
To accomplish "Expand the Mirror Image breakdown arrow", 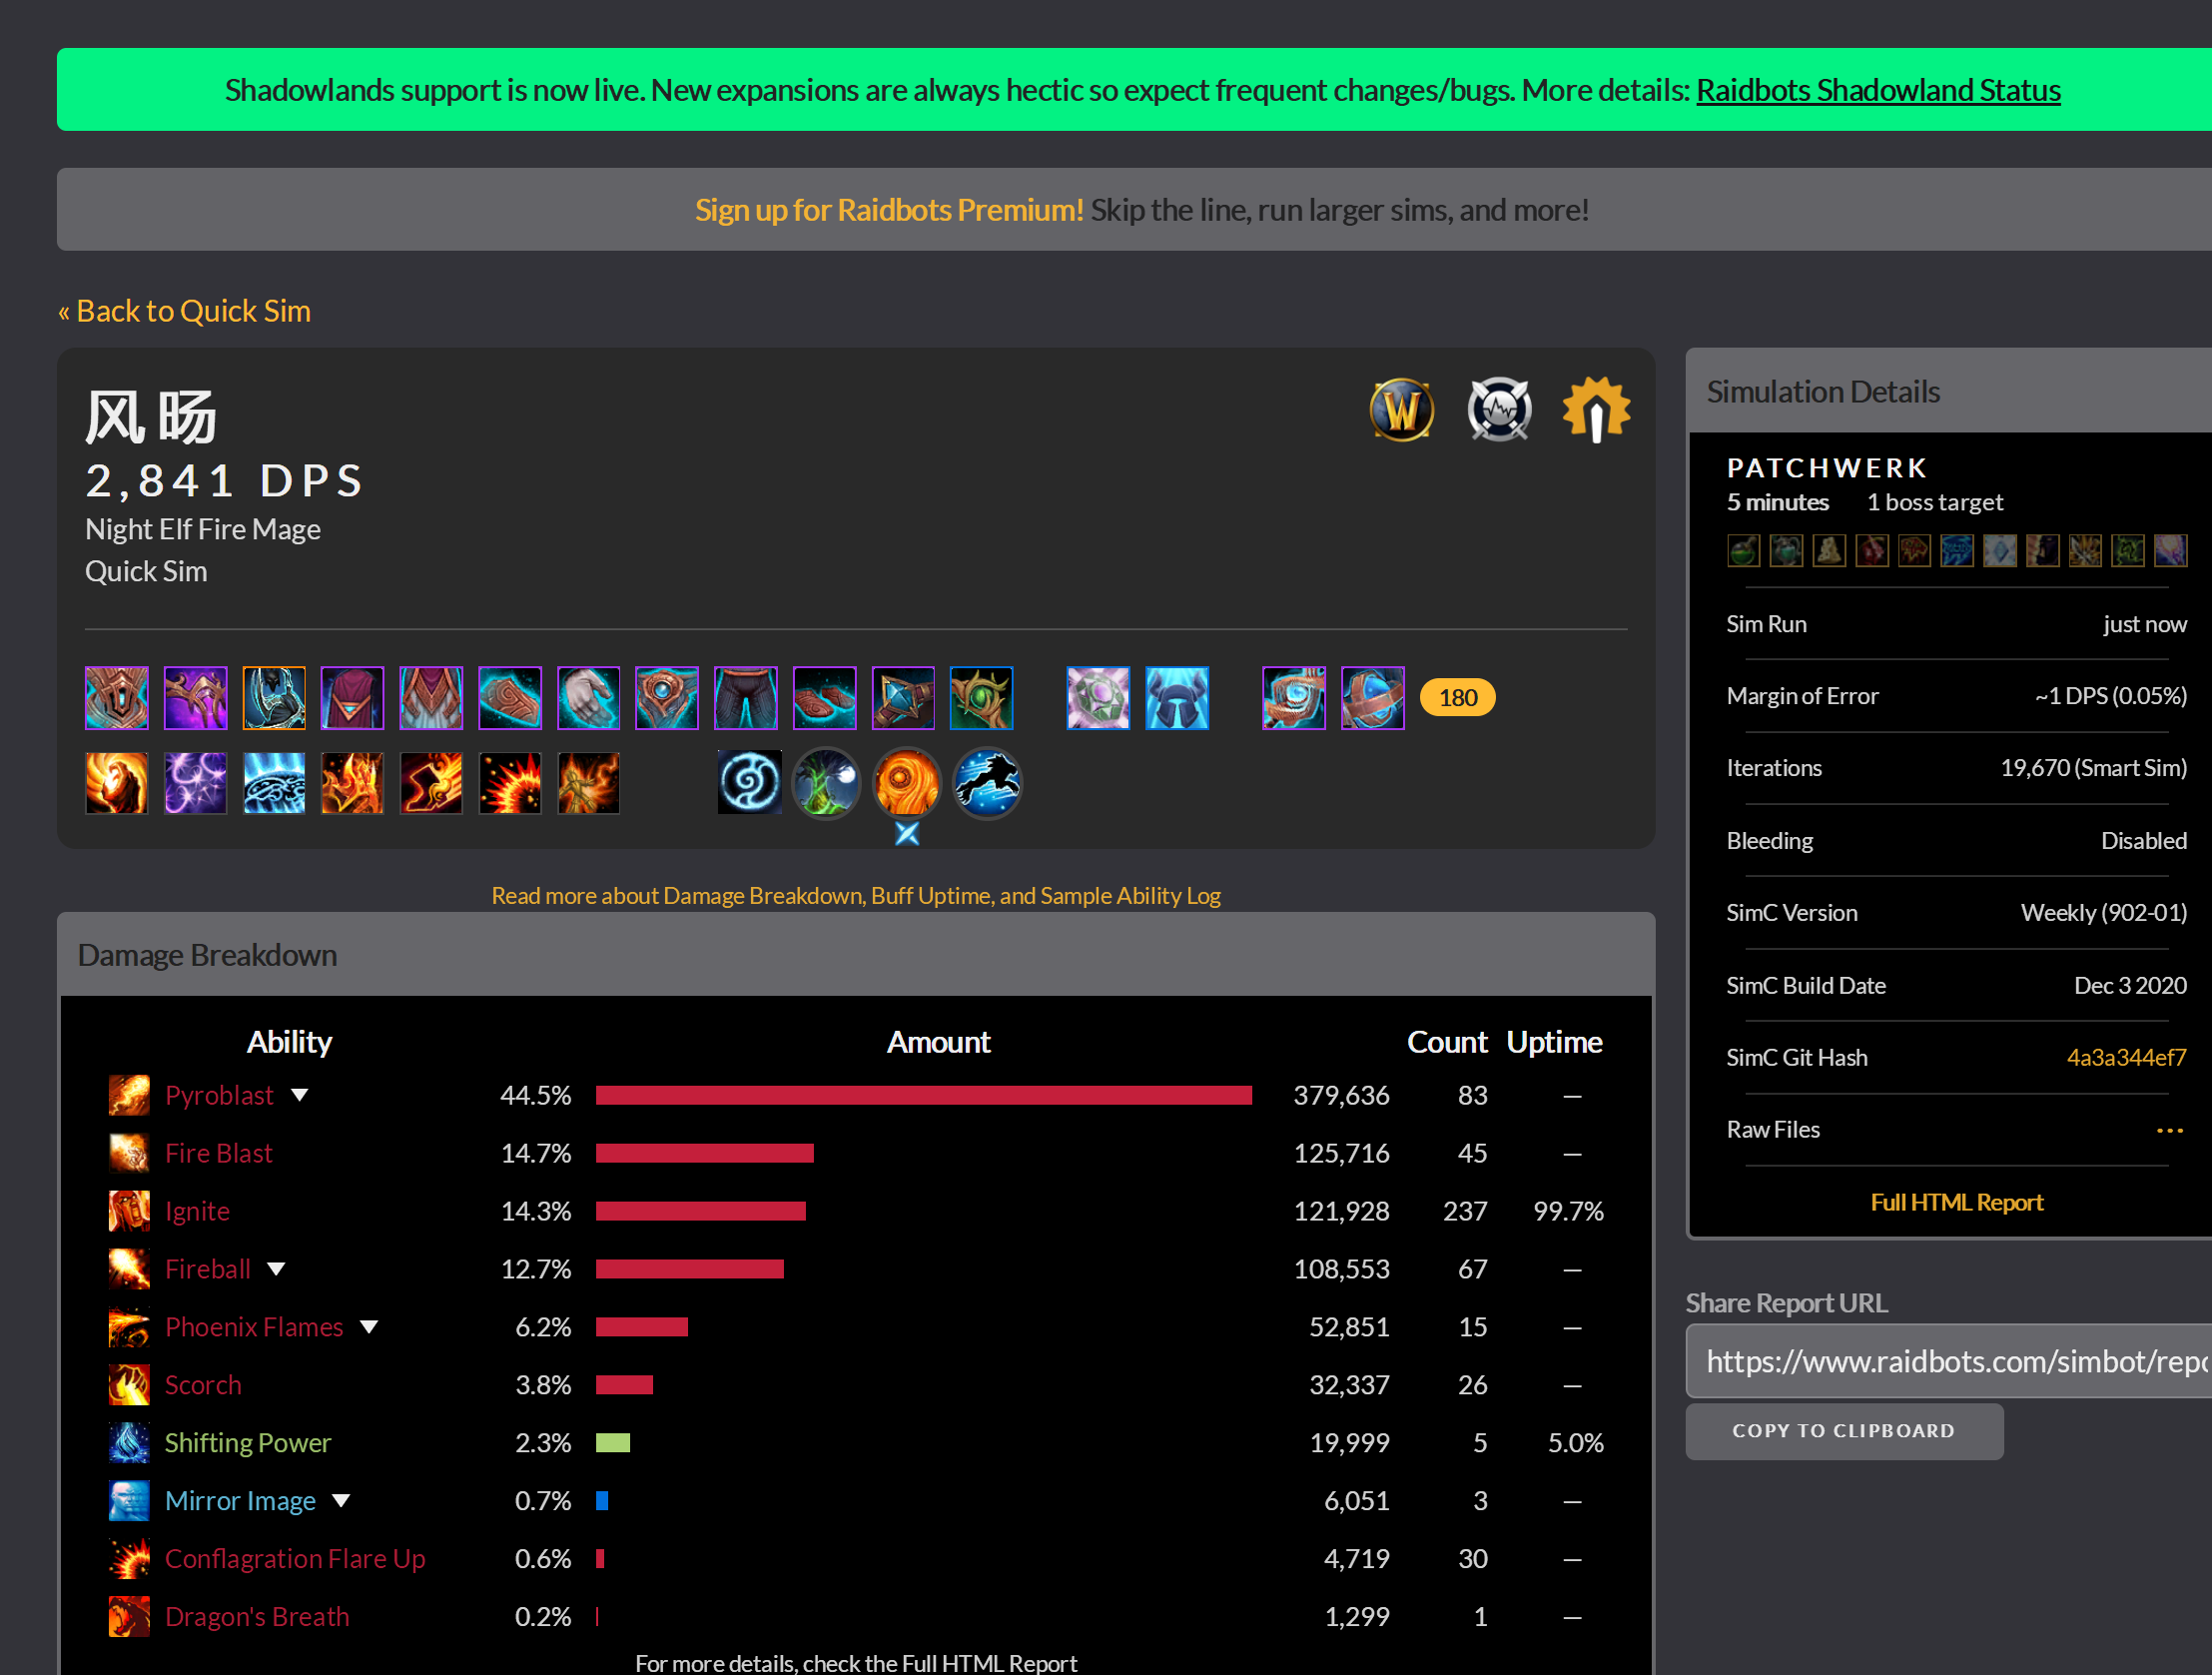I will [341, 1501].
